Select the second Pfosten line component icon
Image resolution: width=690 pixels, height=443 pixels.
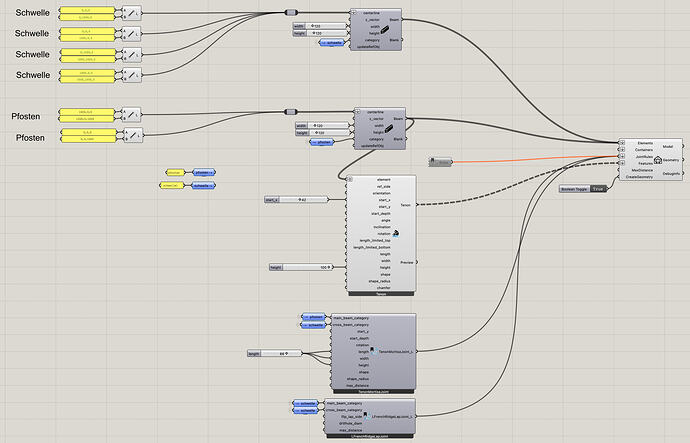pos(133,135)
